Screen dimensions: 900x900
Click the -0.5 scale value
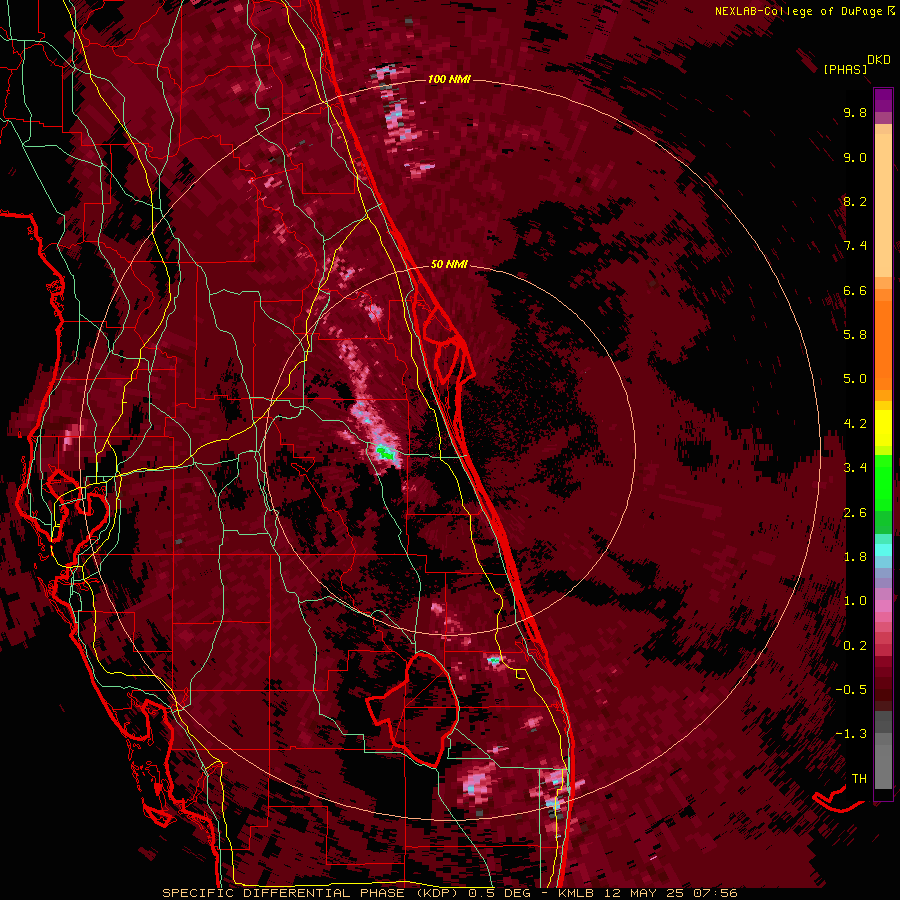(x=851, y=690)
